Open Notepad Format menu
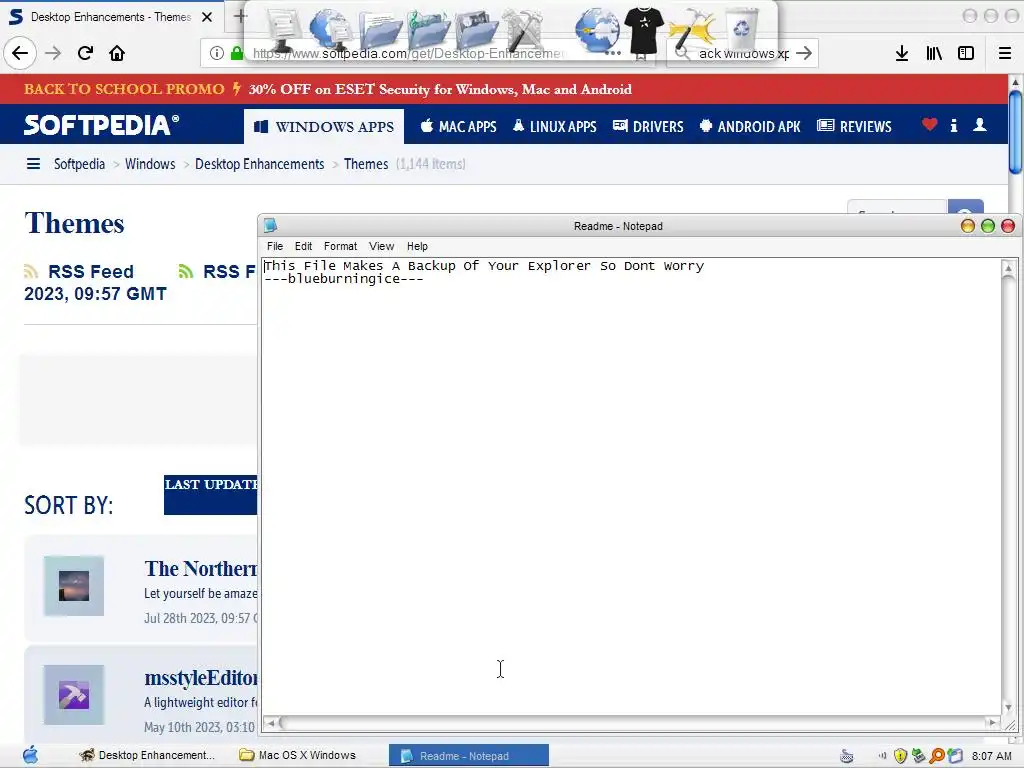 click(x=340, y=246)
